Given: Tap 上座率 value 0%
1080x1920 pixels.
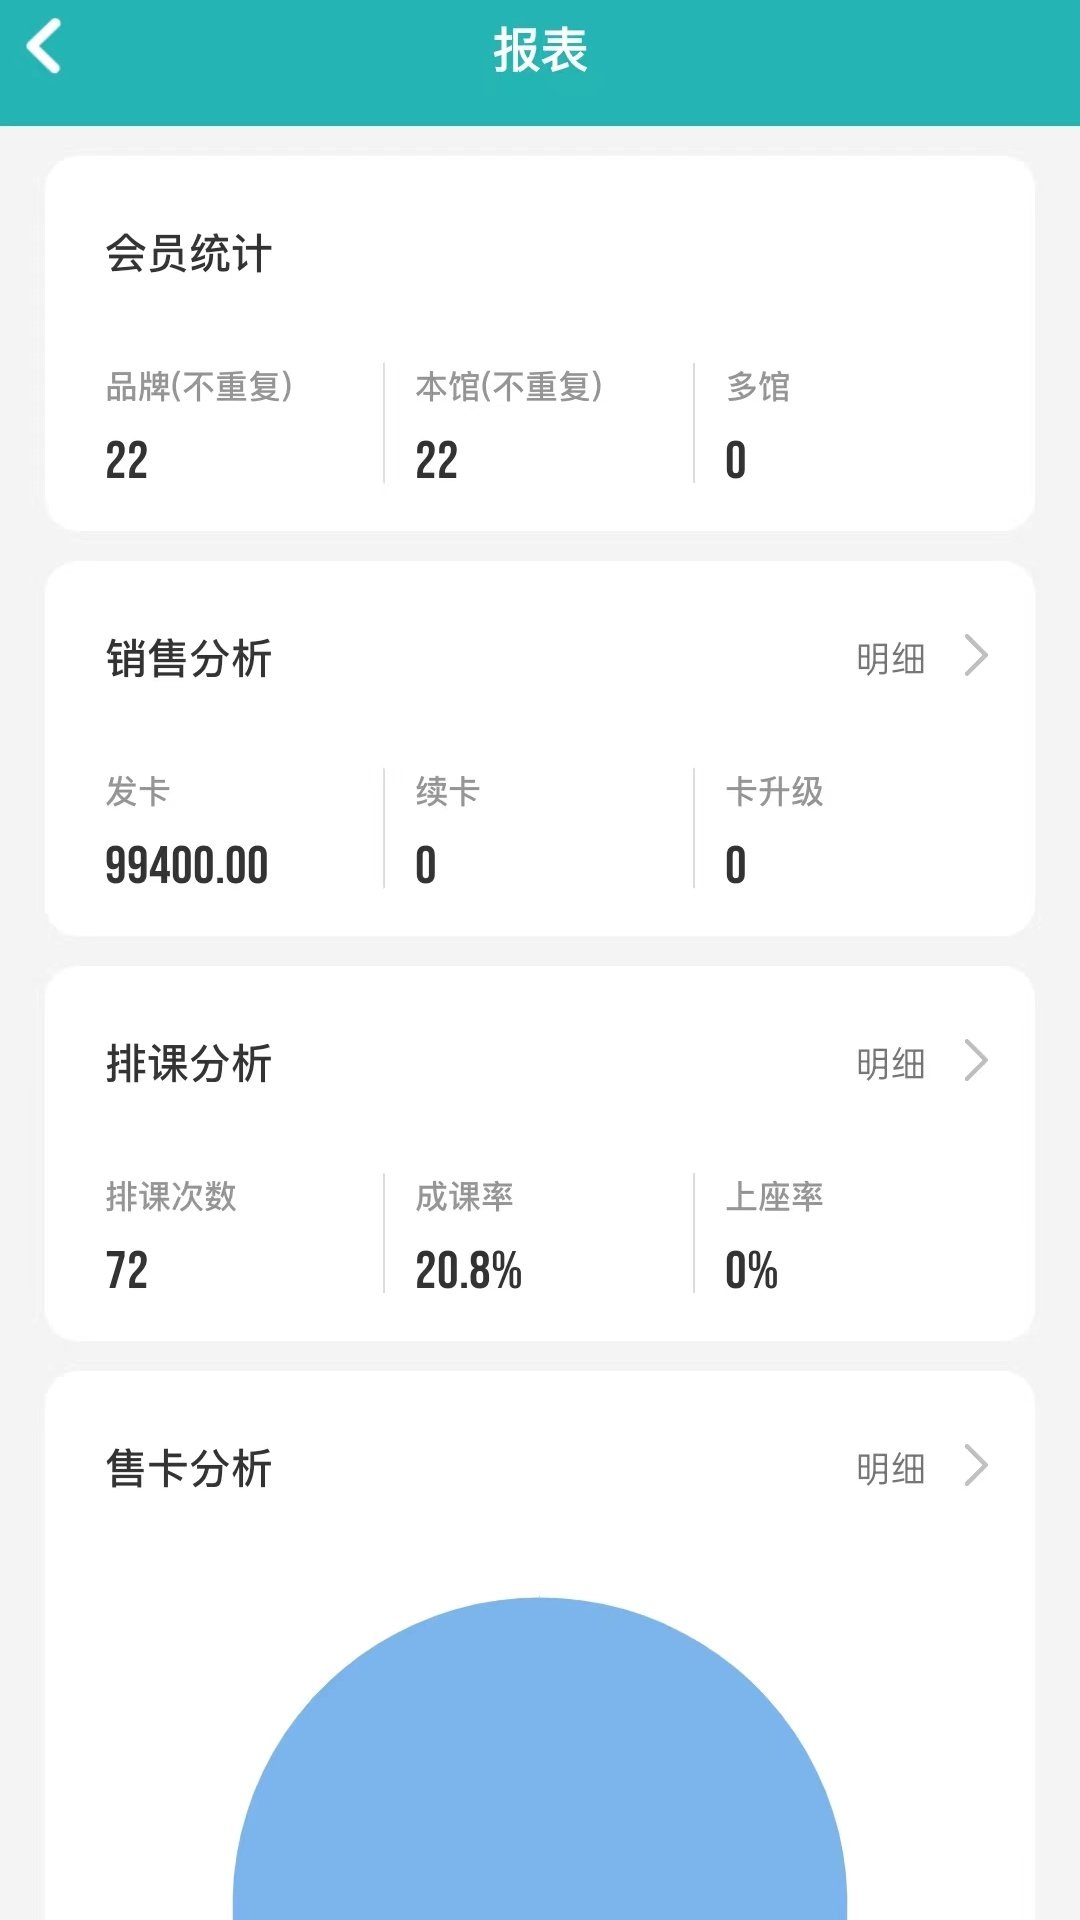Looking at the screenshot, I should click(x=752, y=1271).
